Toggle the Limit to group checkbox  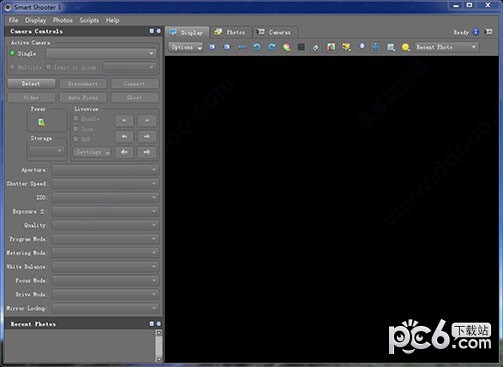click(48, 67)
